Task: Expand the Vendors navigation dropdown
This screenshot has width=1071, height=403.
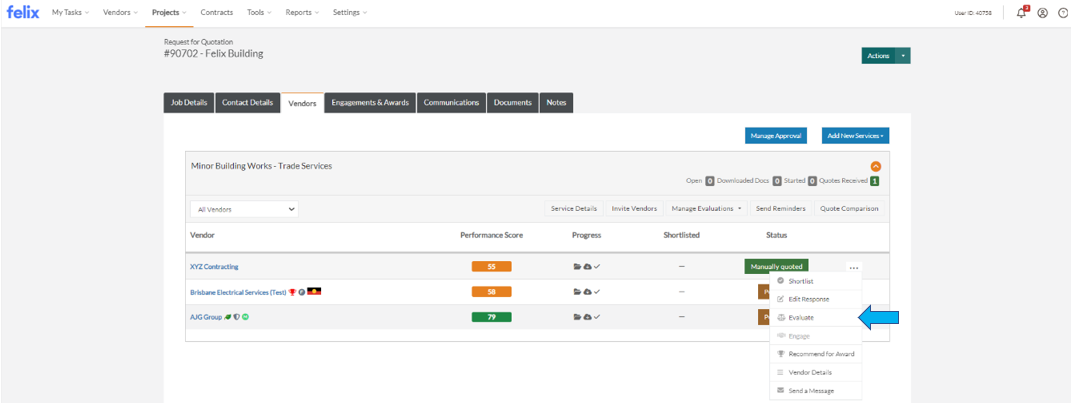Action: point(120,12)
